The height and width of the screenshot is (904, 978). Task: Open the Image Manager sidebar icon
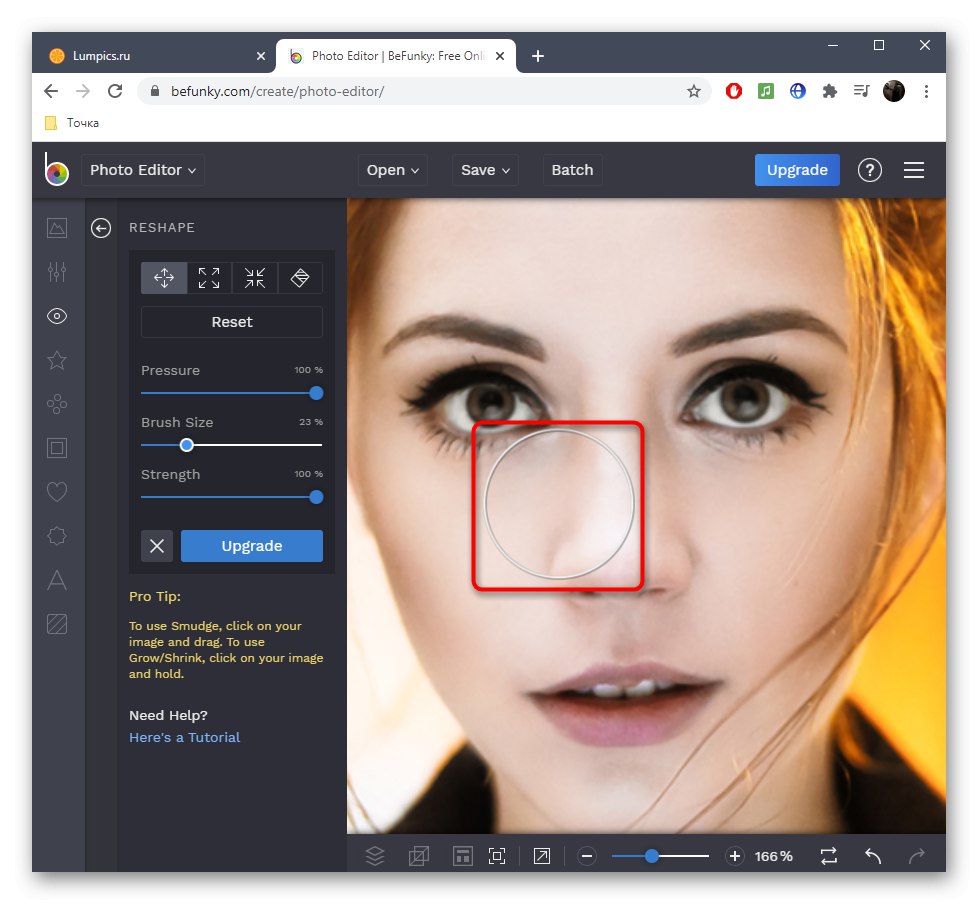point(57,228)
